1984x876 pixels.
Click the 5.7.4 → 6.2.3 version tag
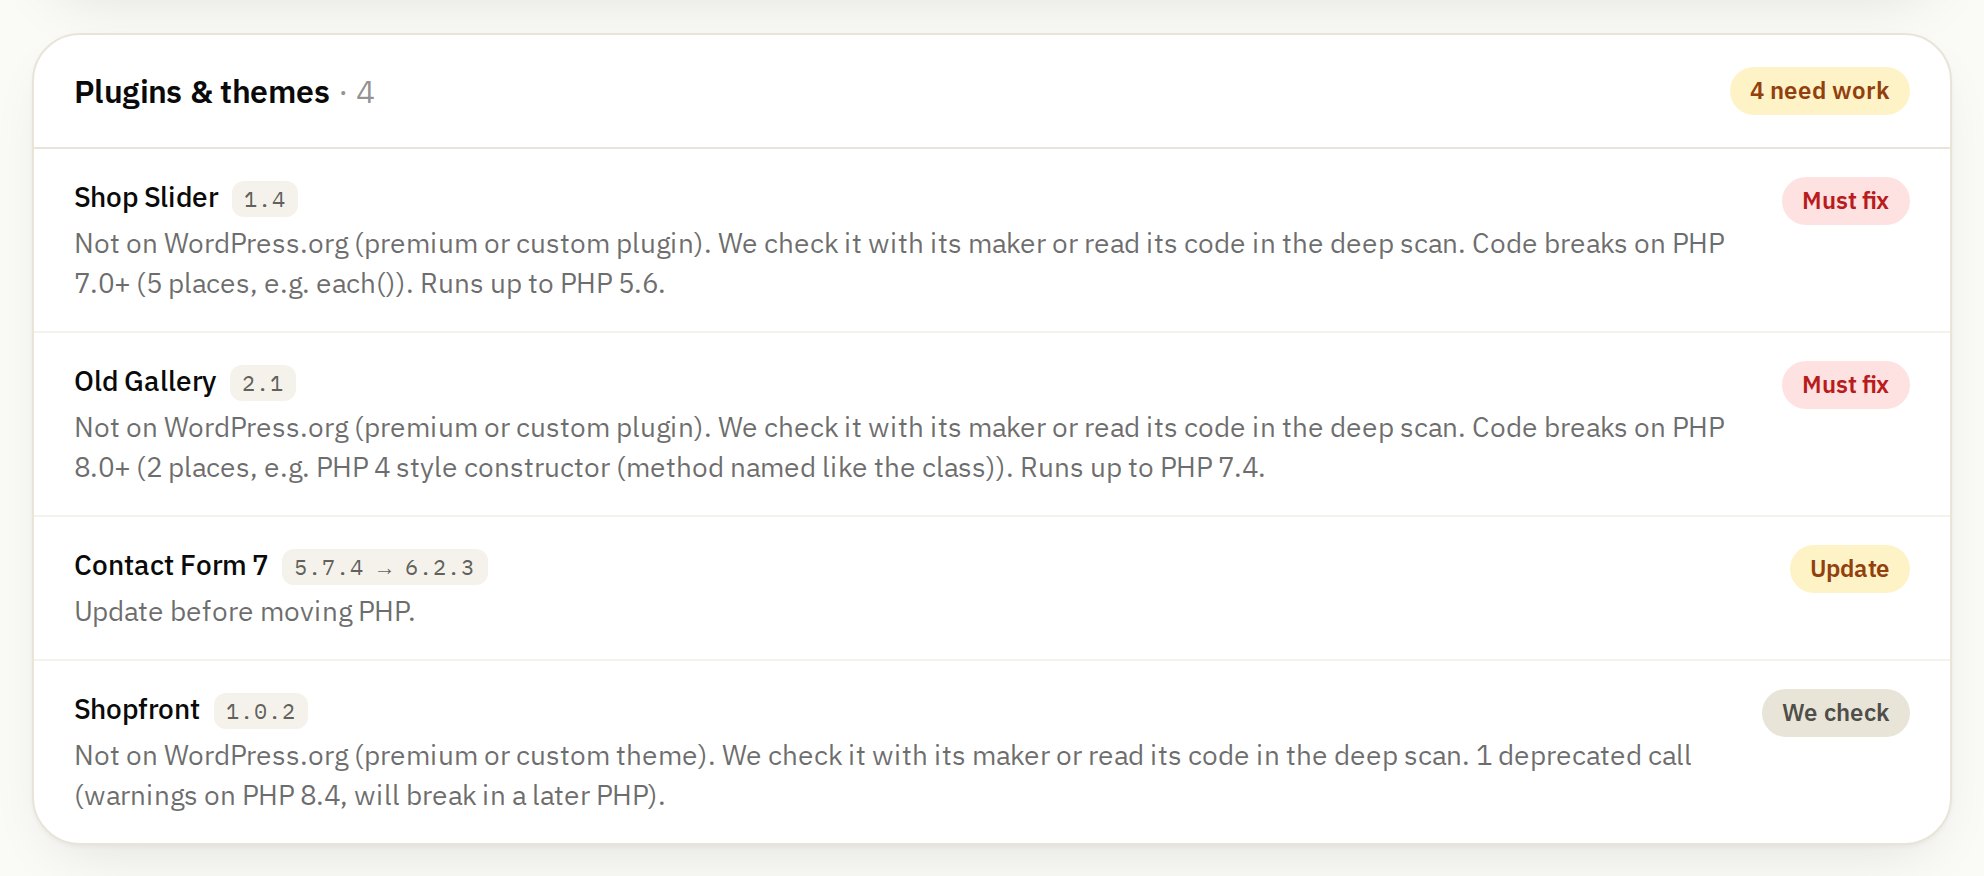tap(384, 567)
